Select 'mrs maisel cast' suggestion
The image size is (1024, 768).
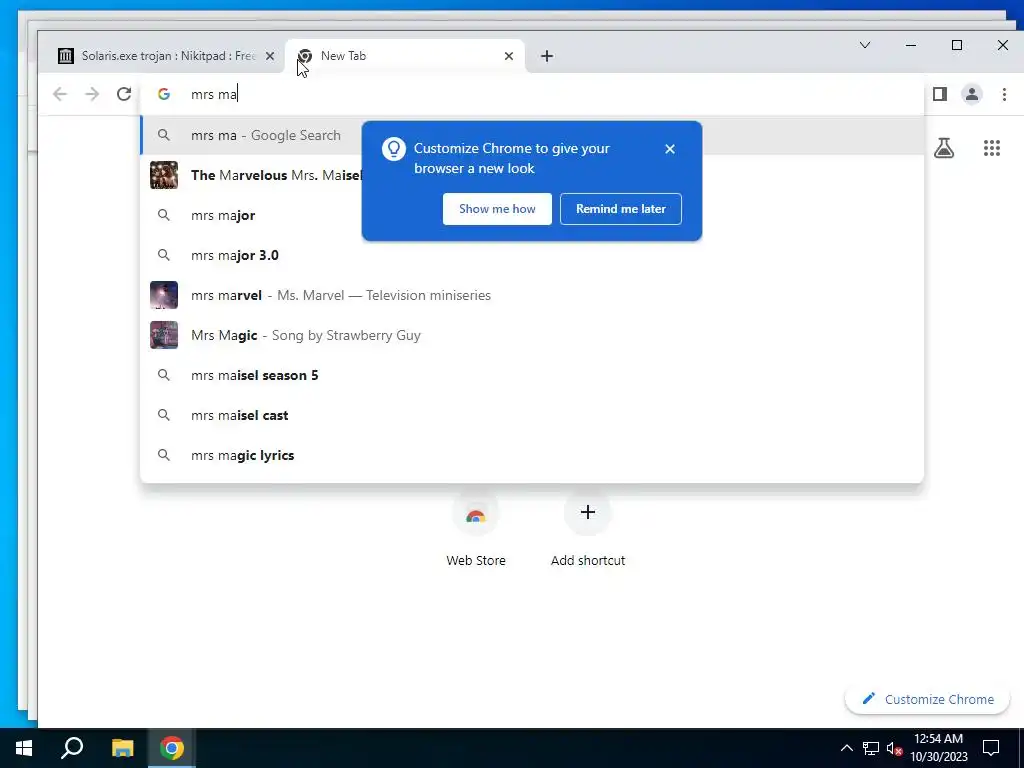point(532,415)
